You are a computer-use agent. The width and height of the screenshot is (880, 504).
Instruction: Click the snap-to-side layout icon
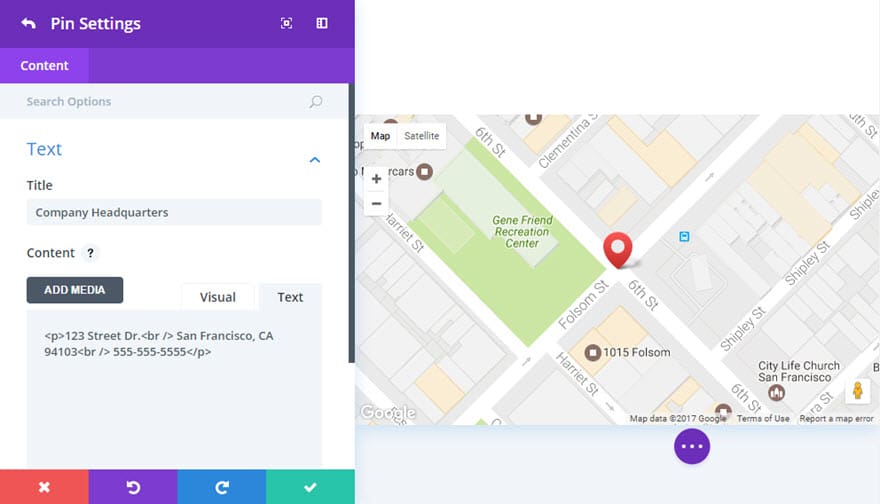[x=322, y=23]
